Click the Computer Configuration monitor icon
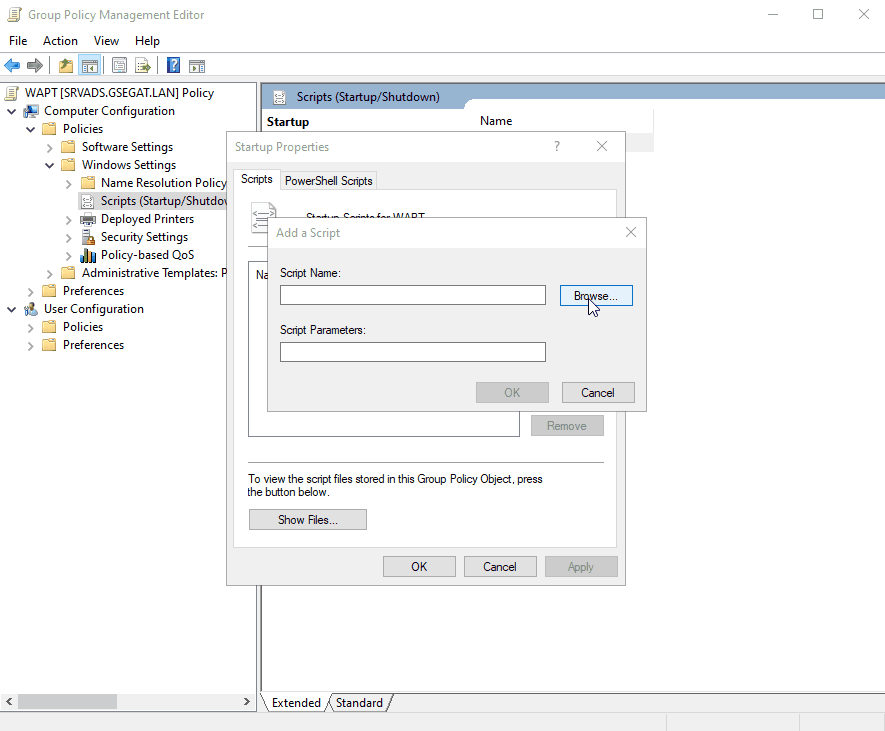This screenshot has width=885, height=731. [x=31, y=111]
